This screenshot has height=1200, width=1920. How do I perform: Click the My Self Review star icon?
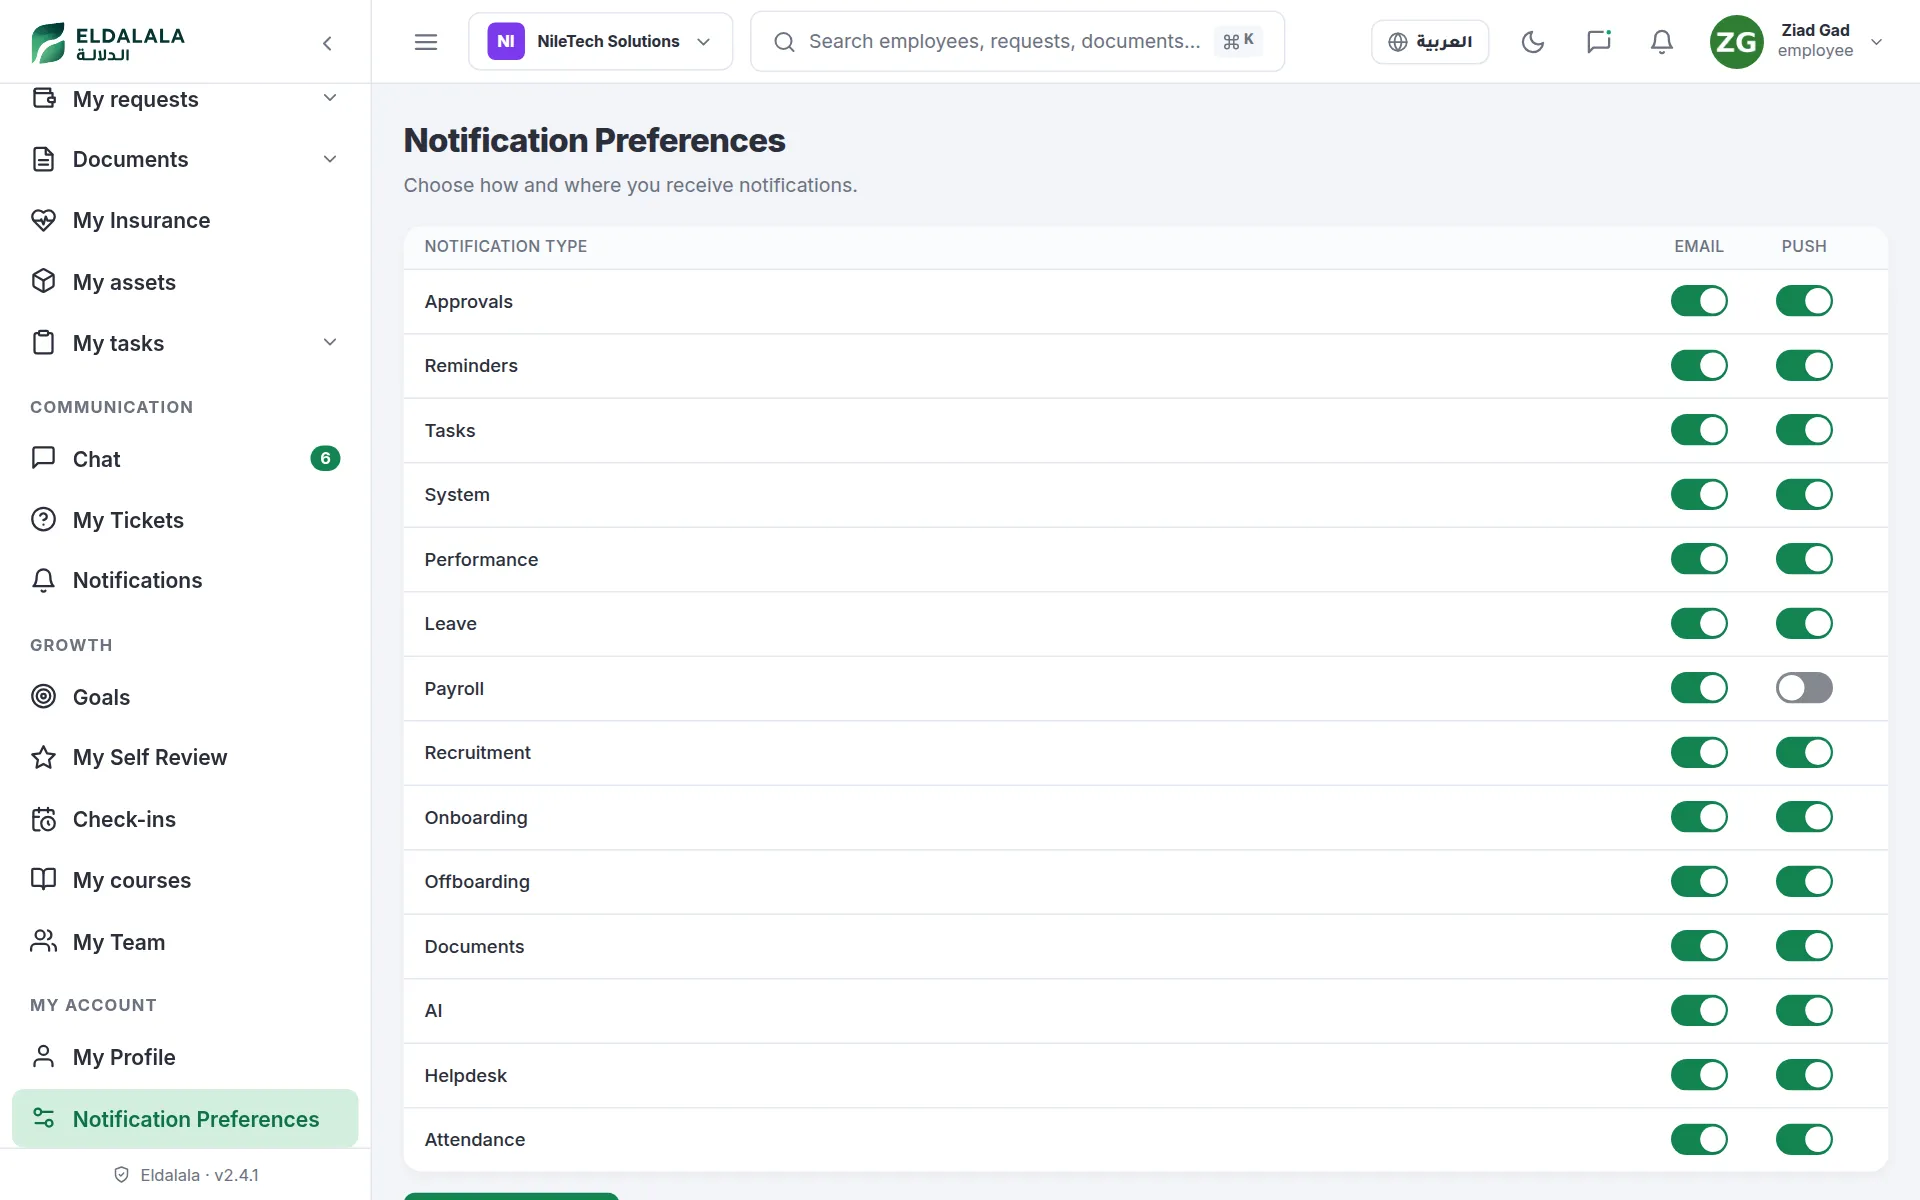[x=43, y=757]
